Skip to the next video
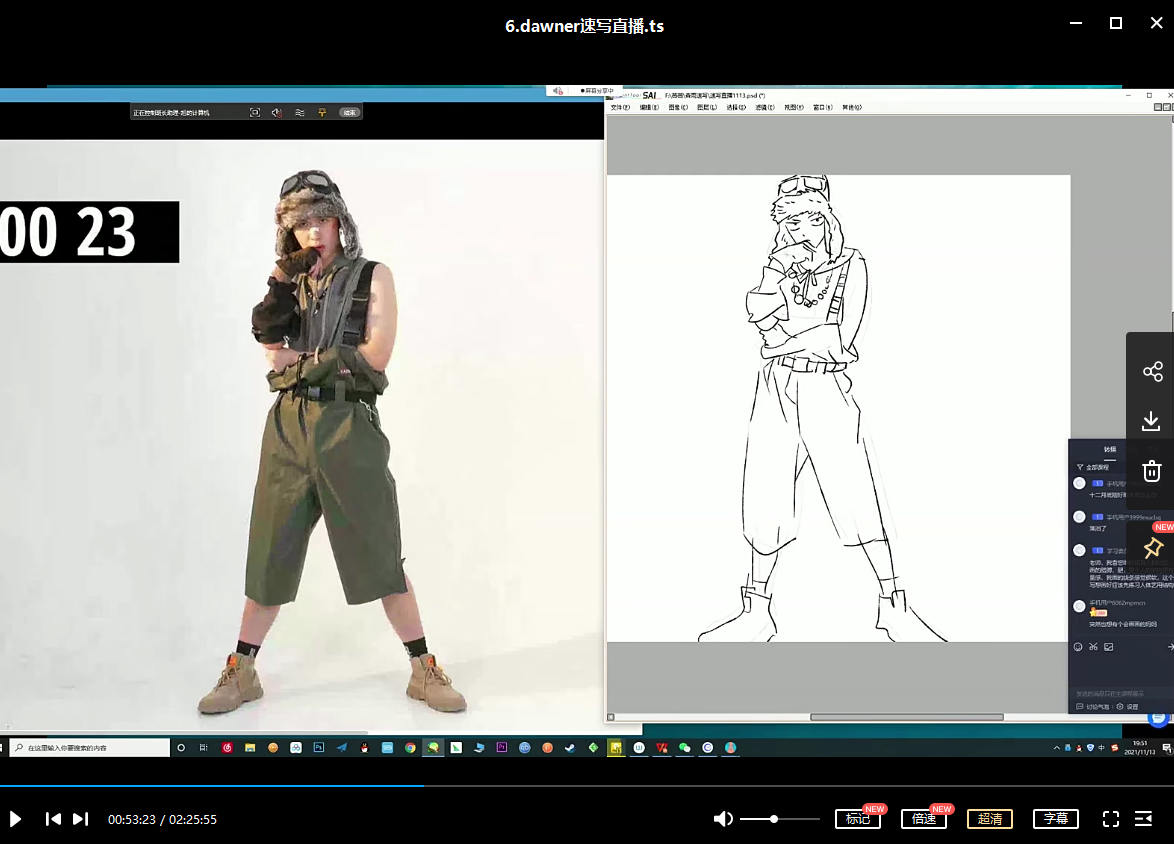Screen dimensions: 1174x844 (x=81, y=819)
